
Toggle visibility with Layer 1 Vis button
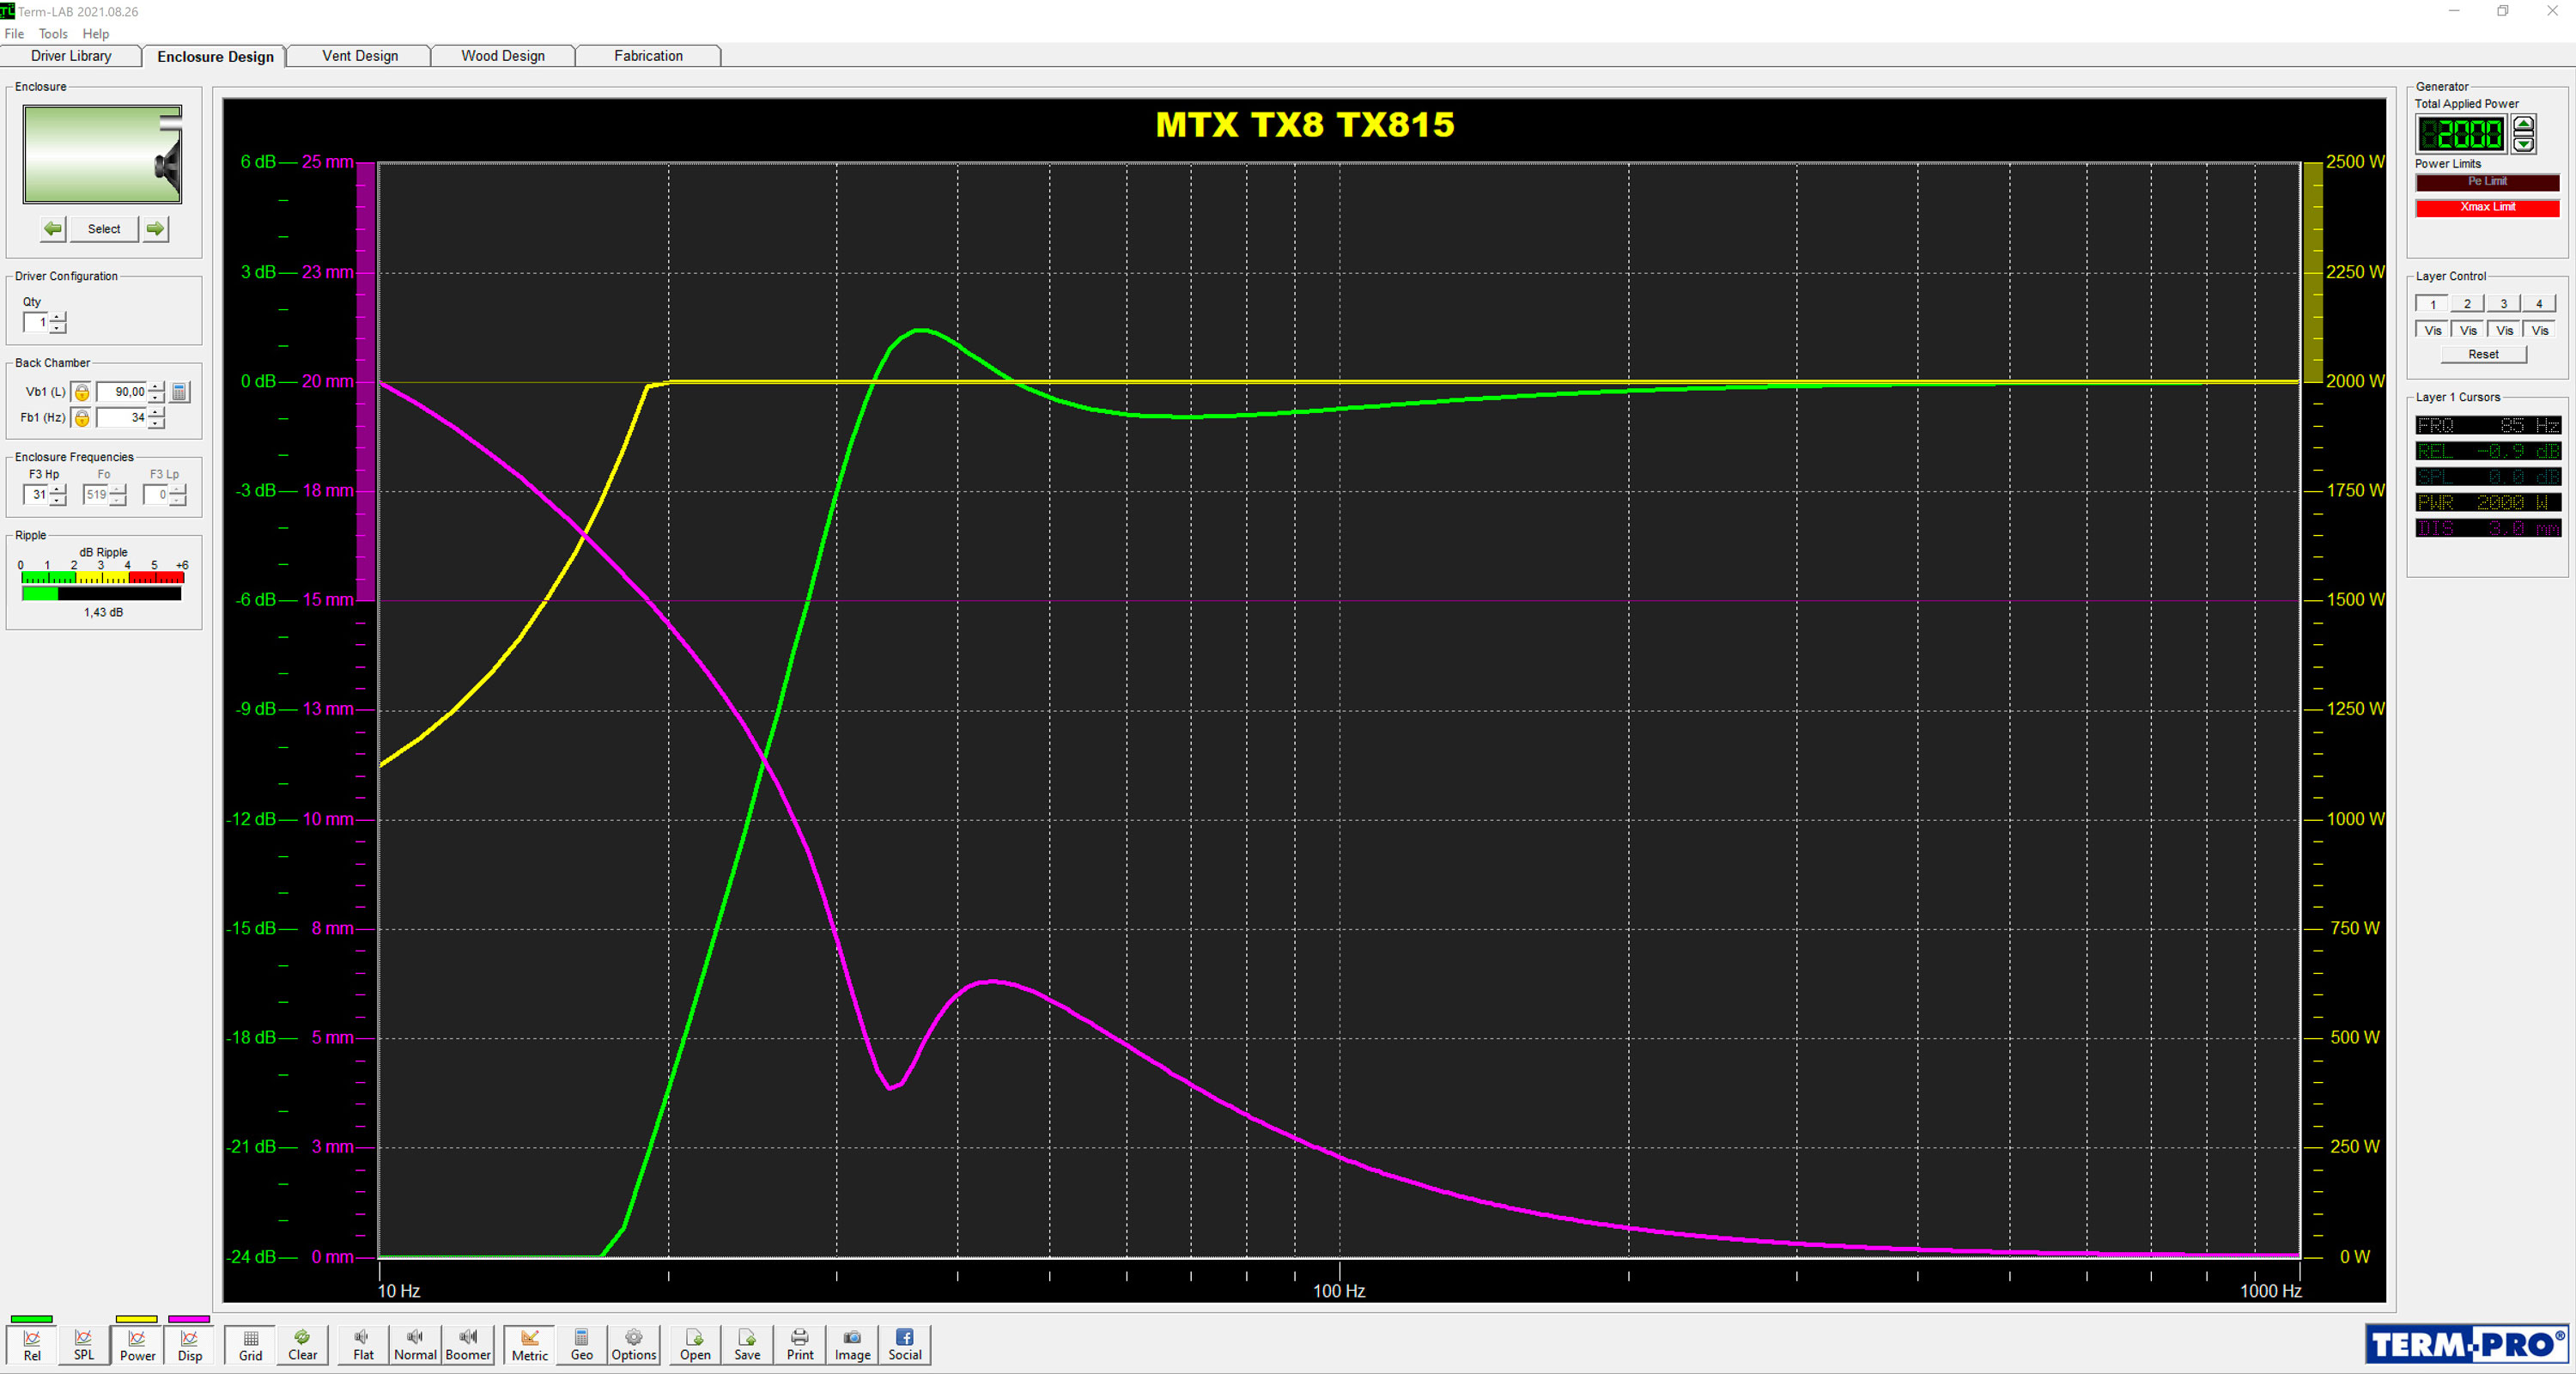pos(2432,330)
